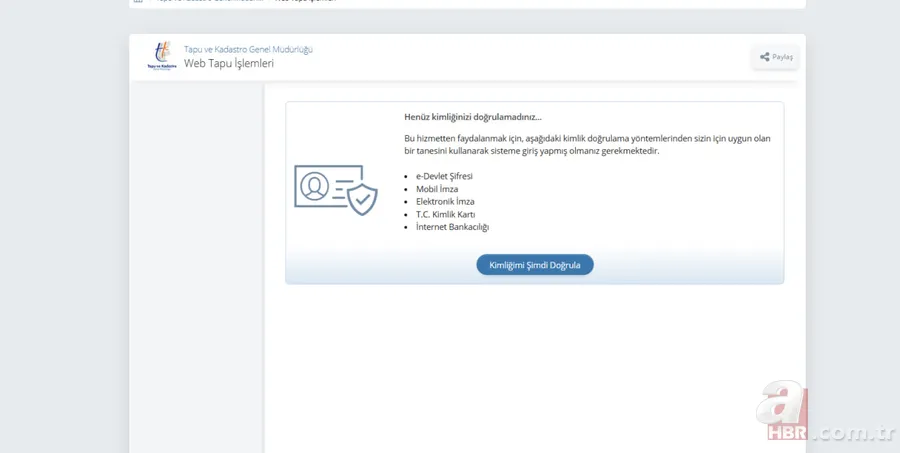900x453 pixels.
Task: Select the Mobil İmza list item
Action: coord(437,189)
